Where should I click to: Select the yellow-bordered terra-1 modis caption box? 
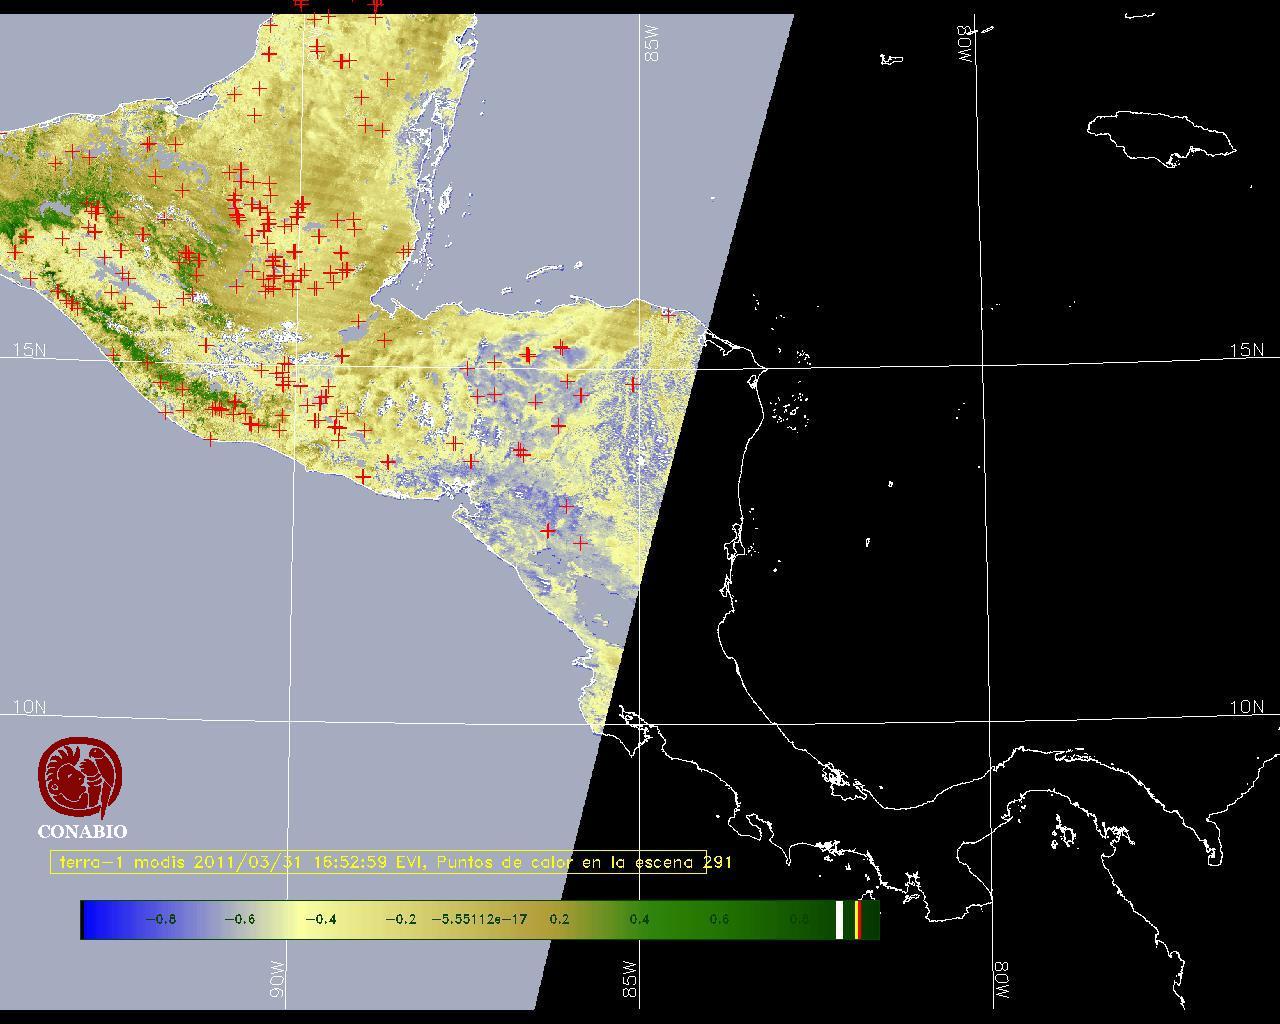(378, 862)
